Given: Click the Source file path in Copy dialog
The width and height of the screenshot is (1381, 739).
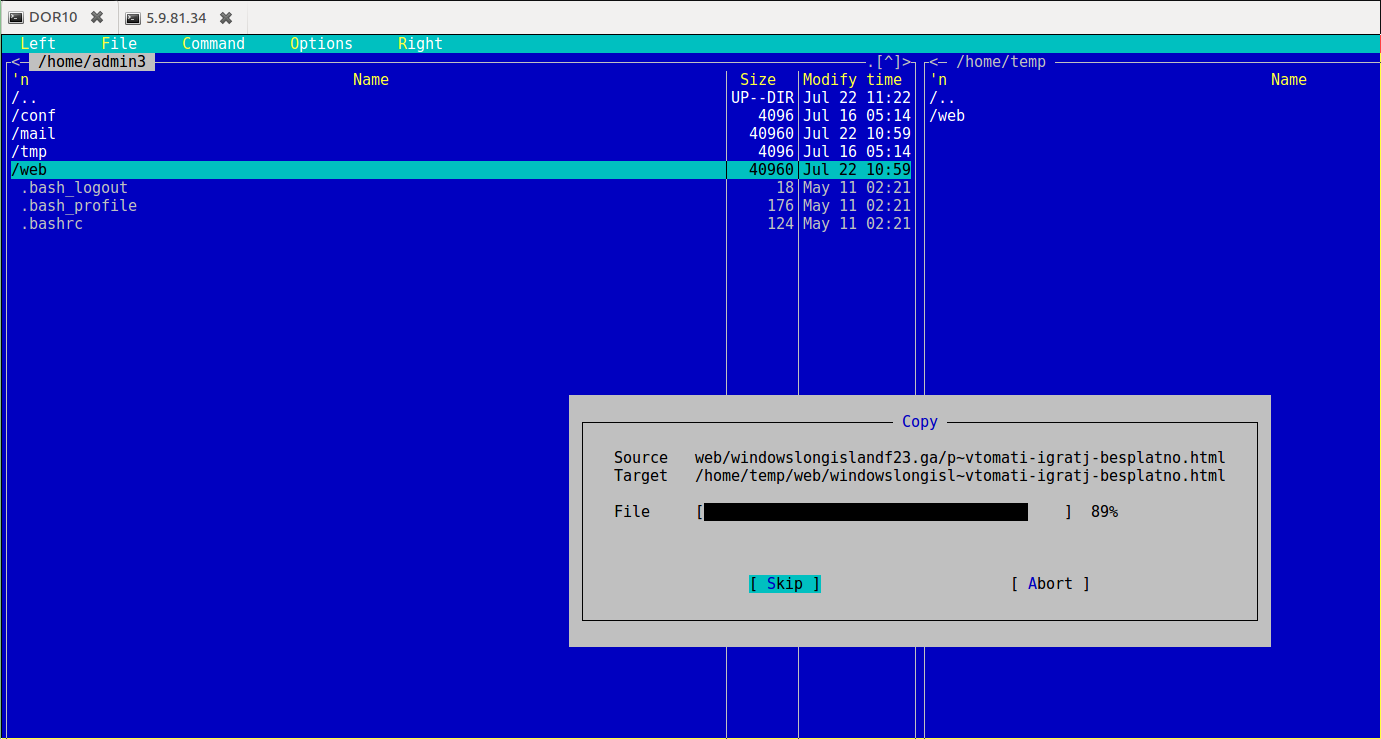Looking at the screenshot, I should (960, 458).
